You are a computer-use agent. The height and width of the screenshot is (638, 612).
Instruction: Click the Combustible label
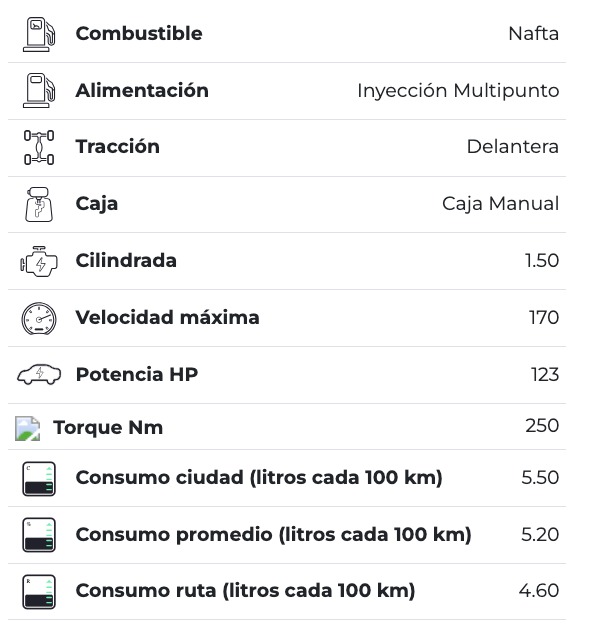click(139, 34)
